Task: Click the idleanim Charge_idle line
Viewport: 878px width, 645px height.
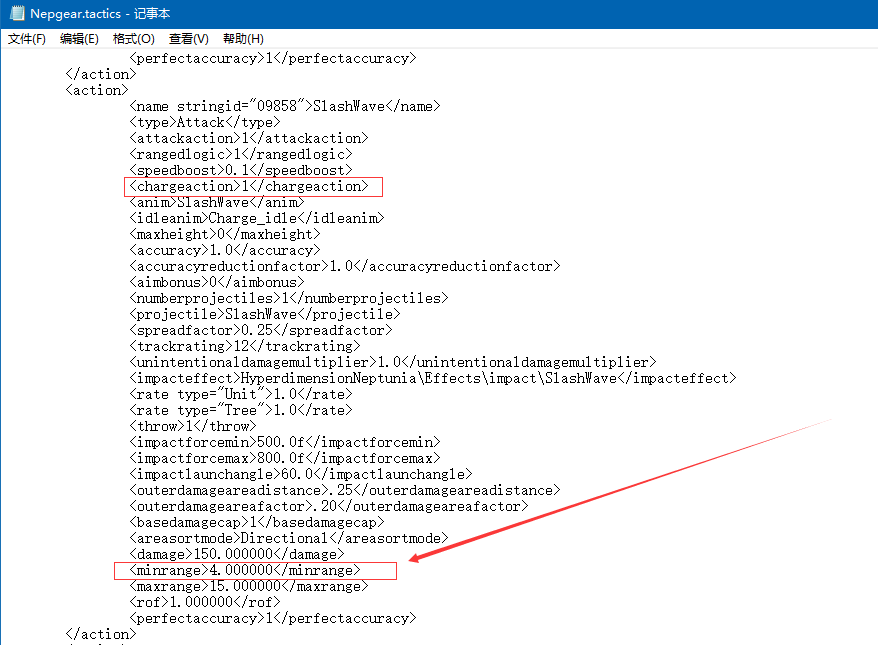Action: tap(257, 218)
